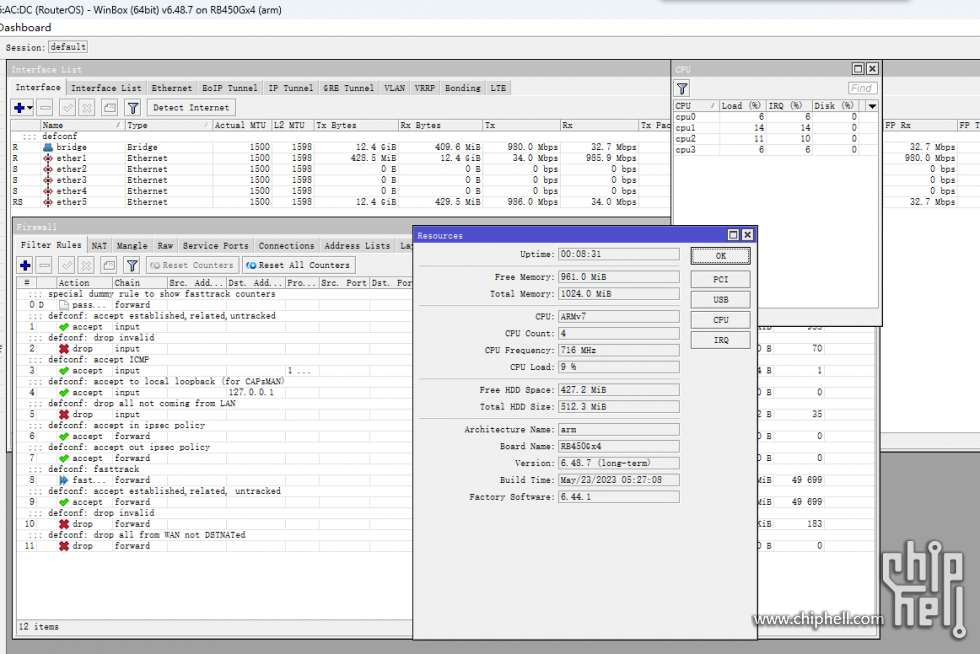Sort interfaces by the Tx Bytes column header
The width and height of the screenshot is (980, 654).
coord(356,126)
